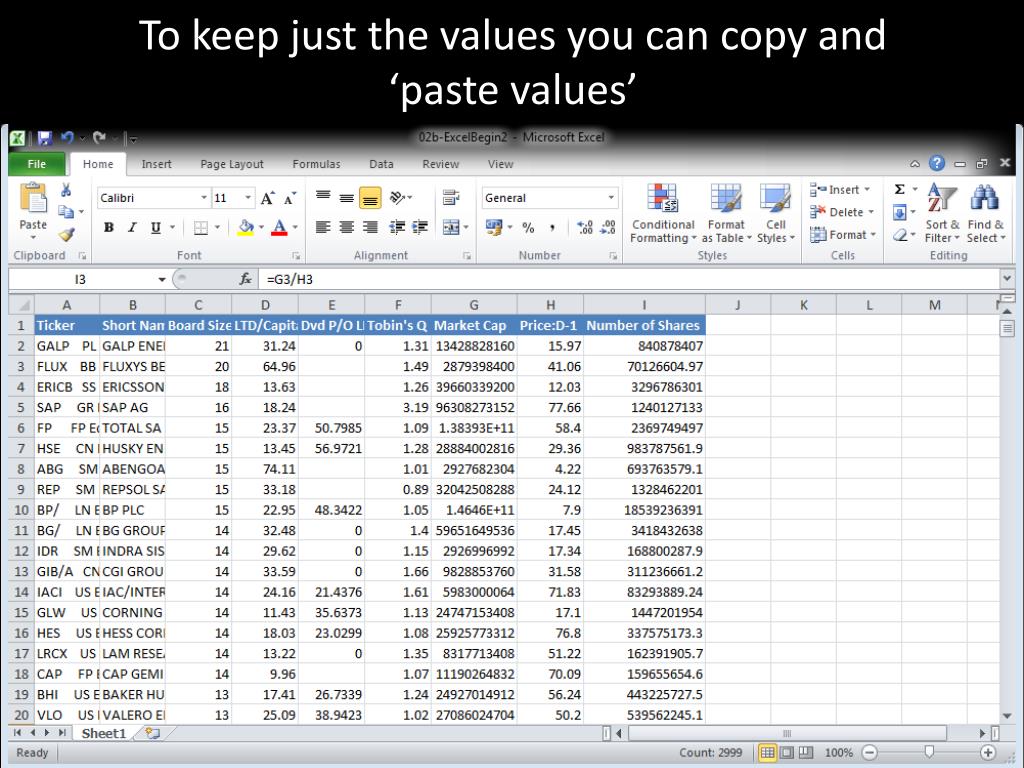
Task: Switch to the Insert tab
Action: (157, 164)
